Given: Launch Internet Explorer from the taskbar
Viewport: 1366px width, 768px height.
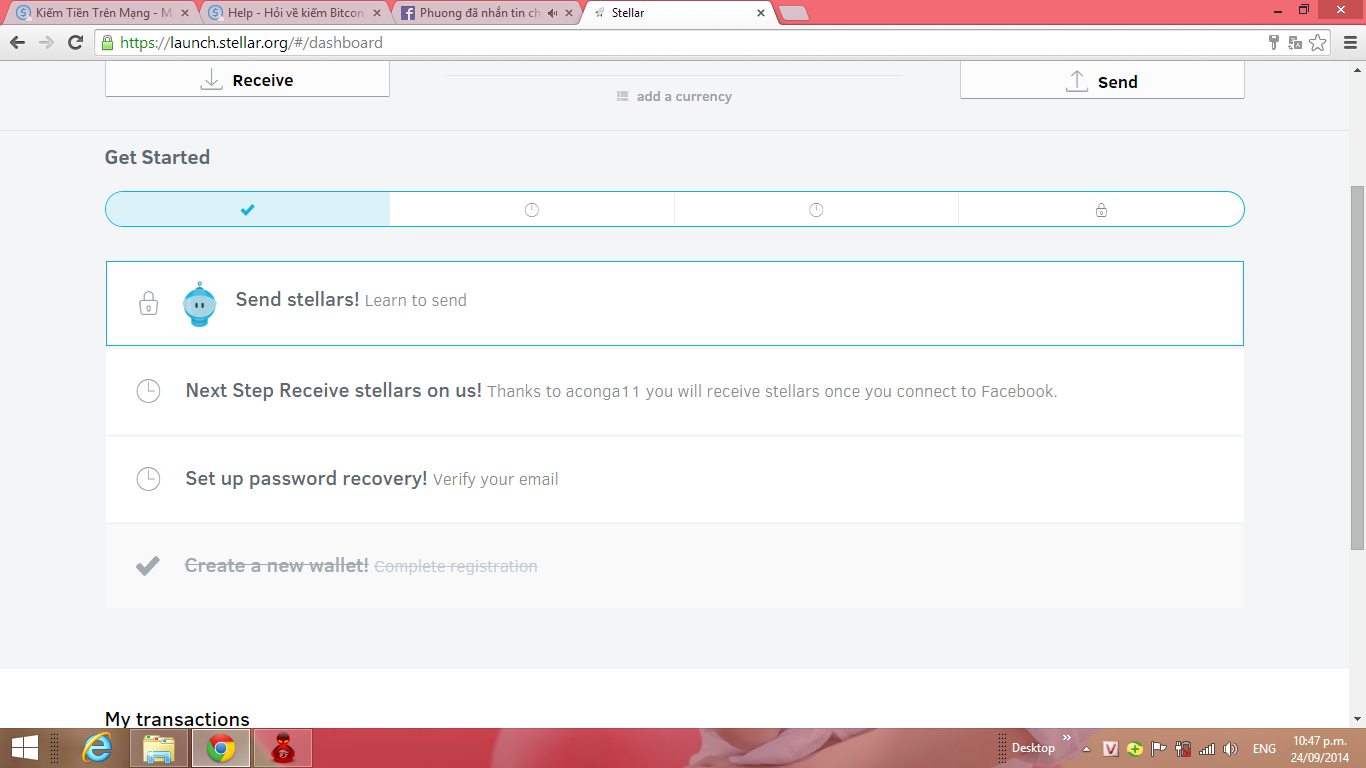Looking at the screenshot, I should [98, 748].
